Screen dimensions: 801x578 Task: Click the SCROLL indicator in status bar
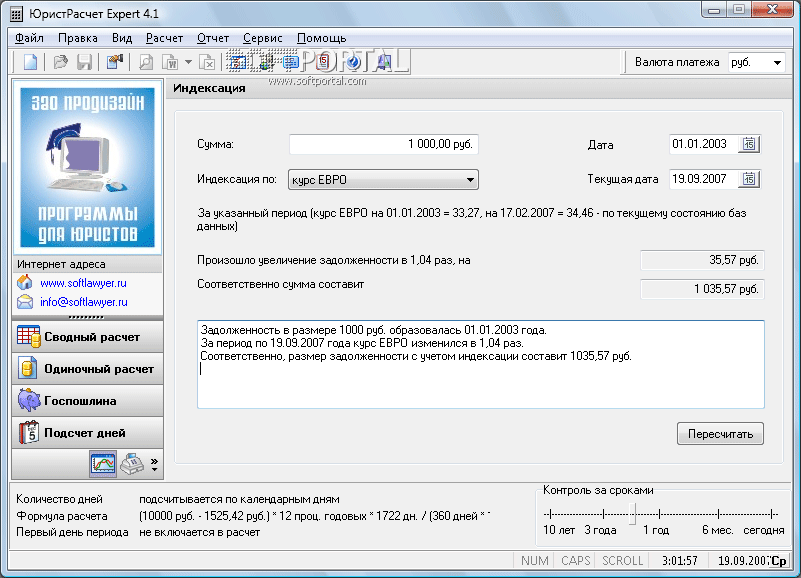(622, 561)
